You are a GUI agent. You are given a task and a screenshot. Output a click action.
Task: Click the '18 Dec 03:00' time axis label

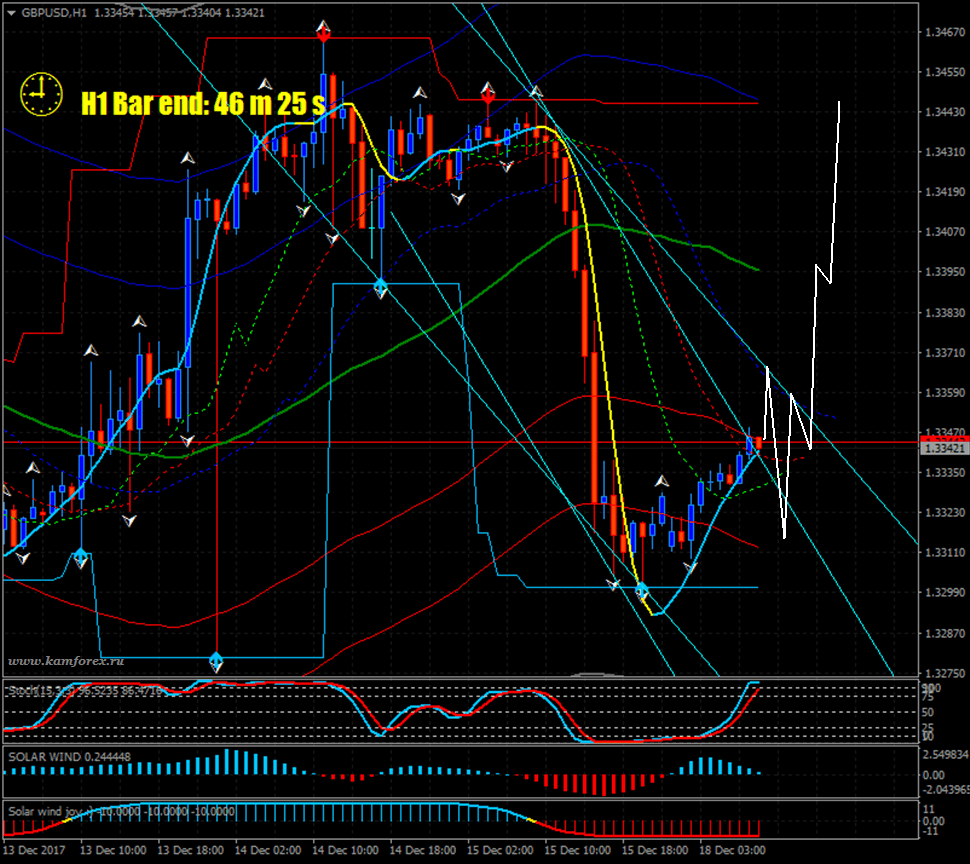[732, 850]
